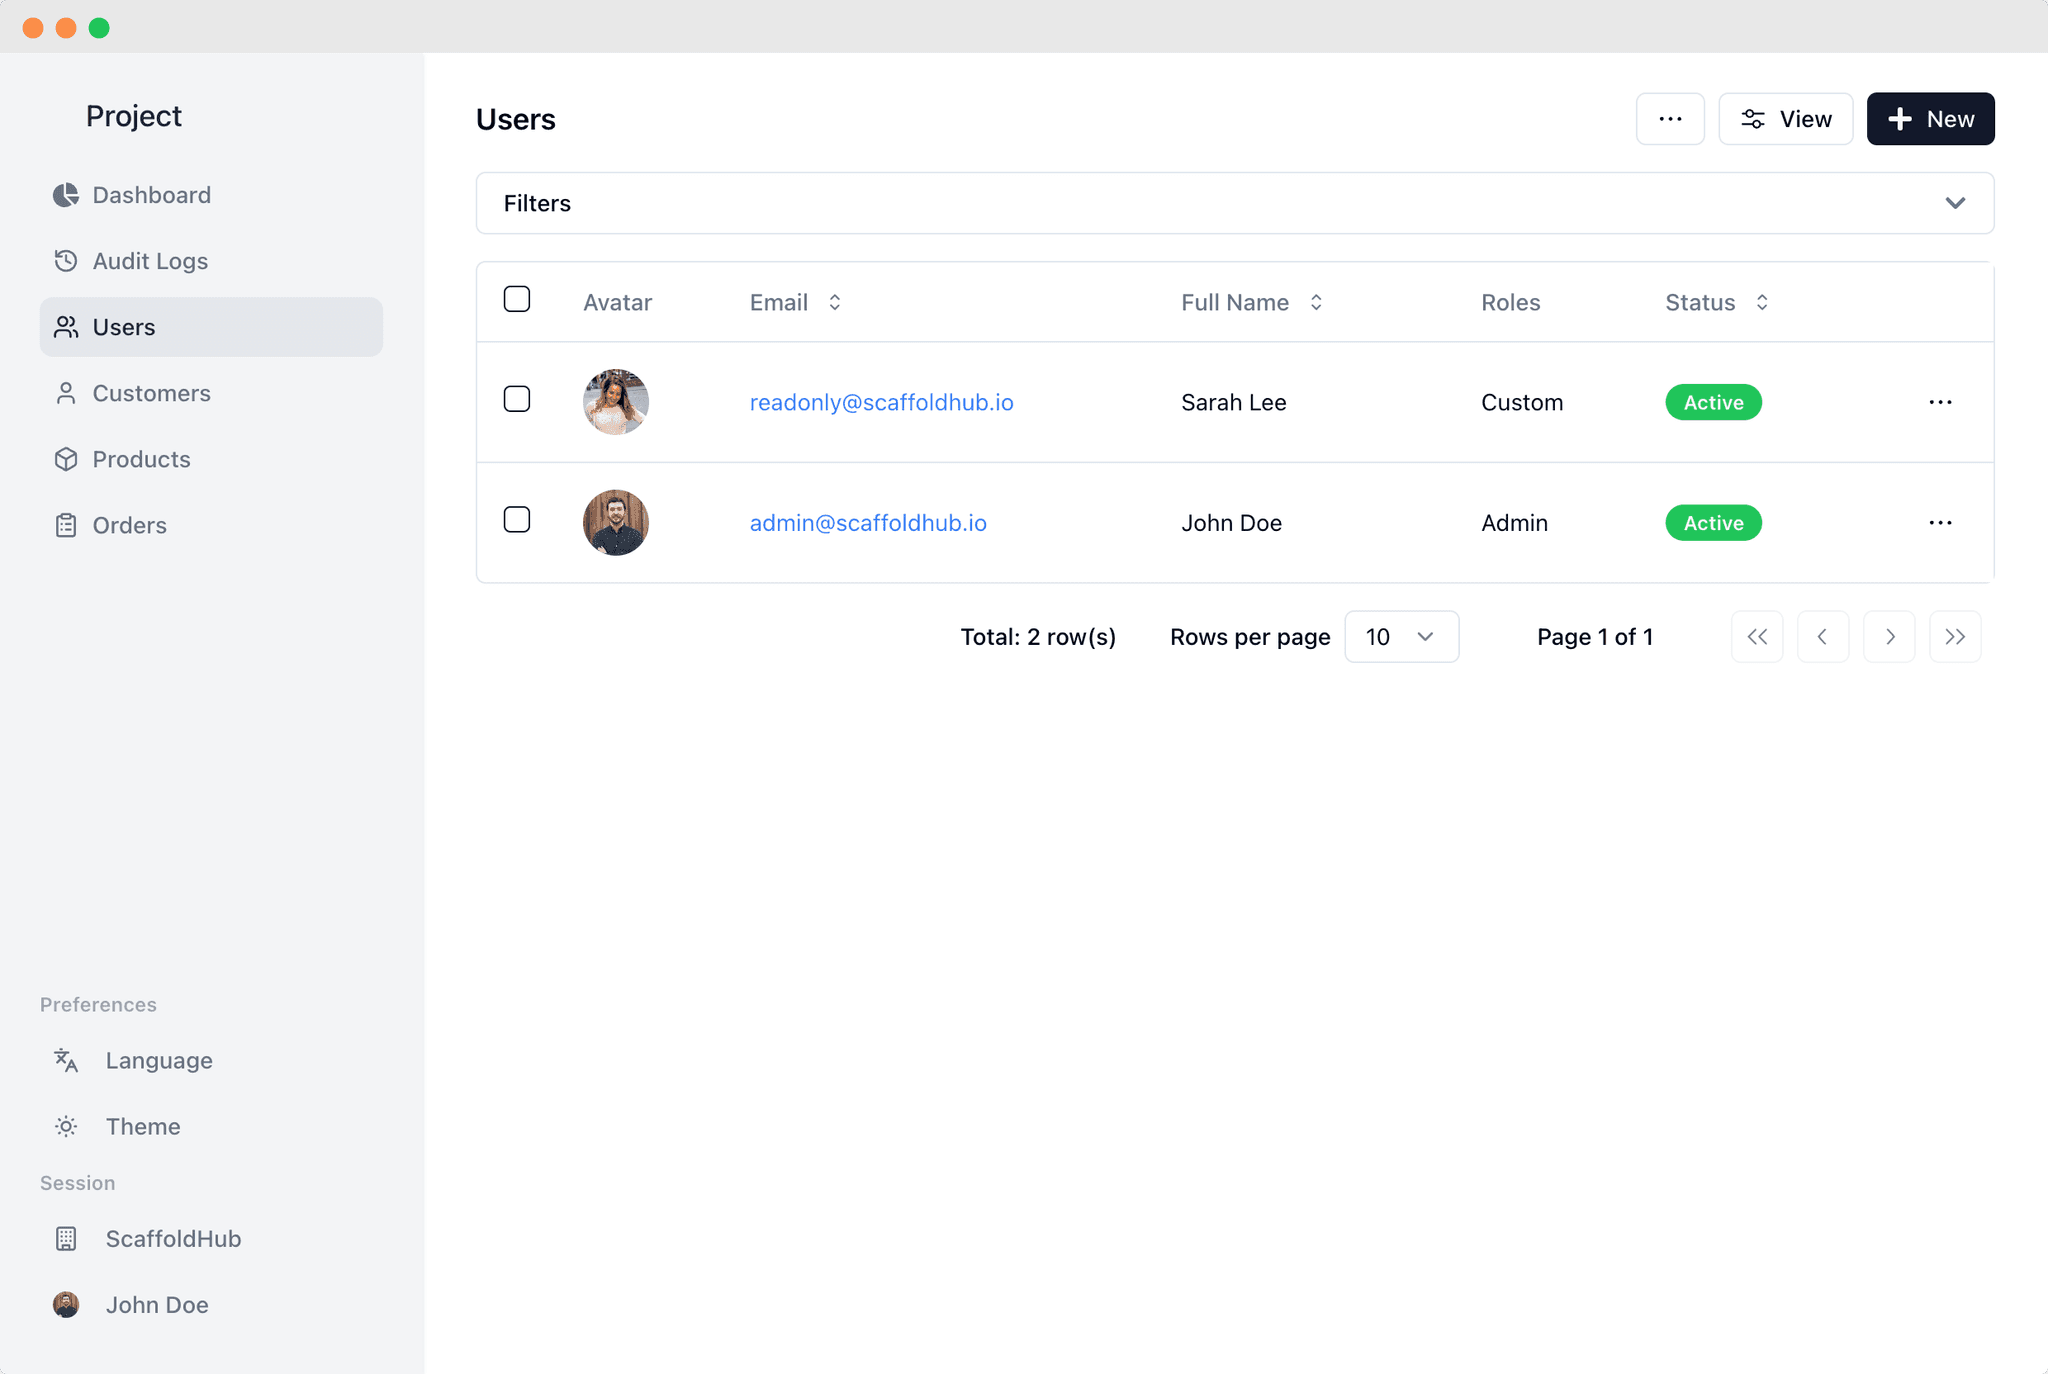This screenshot has height=1374, width=2048.
Task: Open Customers from the sidebar icon
Action: 66,393
